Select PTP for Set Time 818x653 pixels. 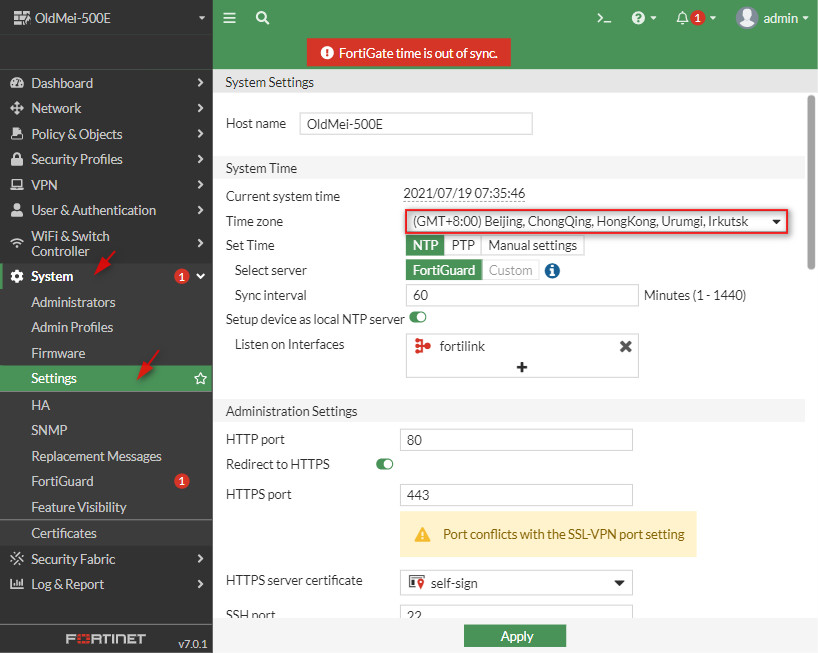pyautogui.click(x=463, y=245)
